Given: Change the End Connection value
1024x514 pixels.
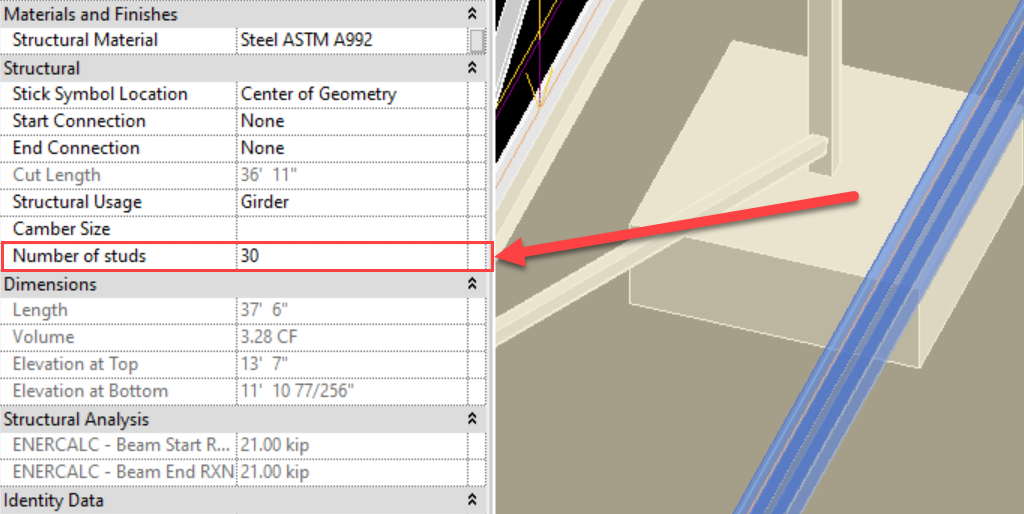Looking at the screenshot, I should point(350,148).
